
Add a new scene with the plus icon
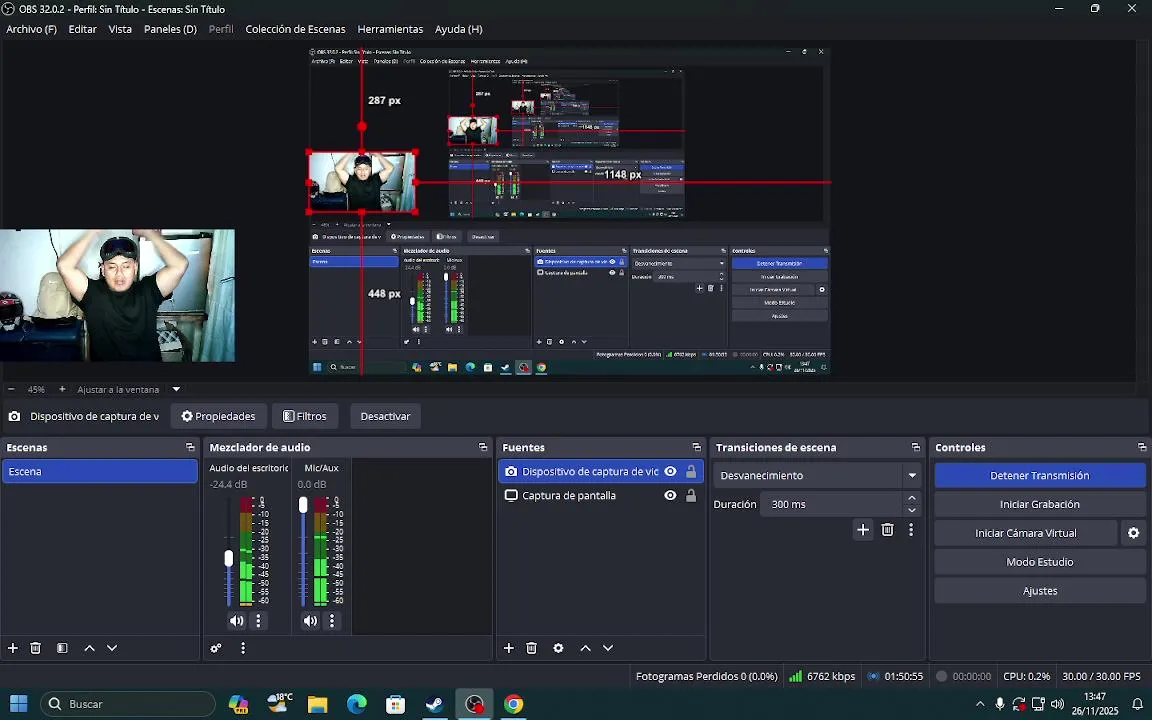point(12,648)
